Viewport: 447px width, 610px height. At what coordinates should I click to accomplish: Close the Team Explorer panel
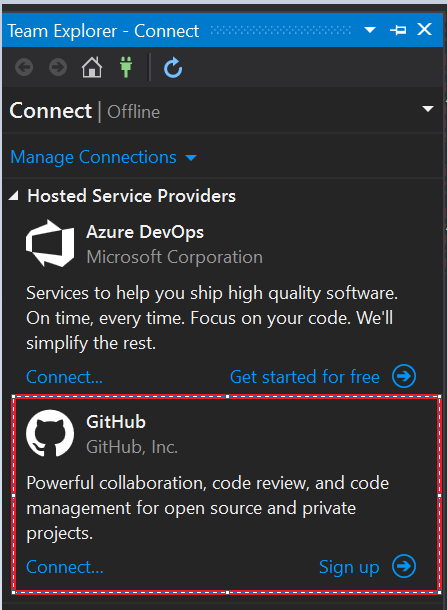click(424, 29)
